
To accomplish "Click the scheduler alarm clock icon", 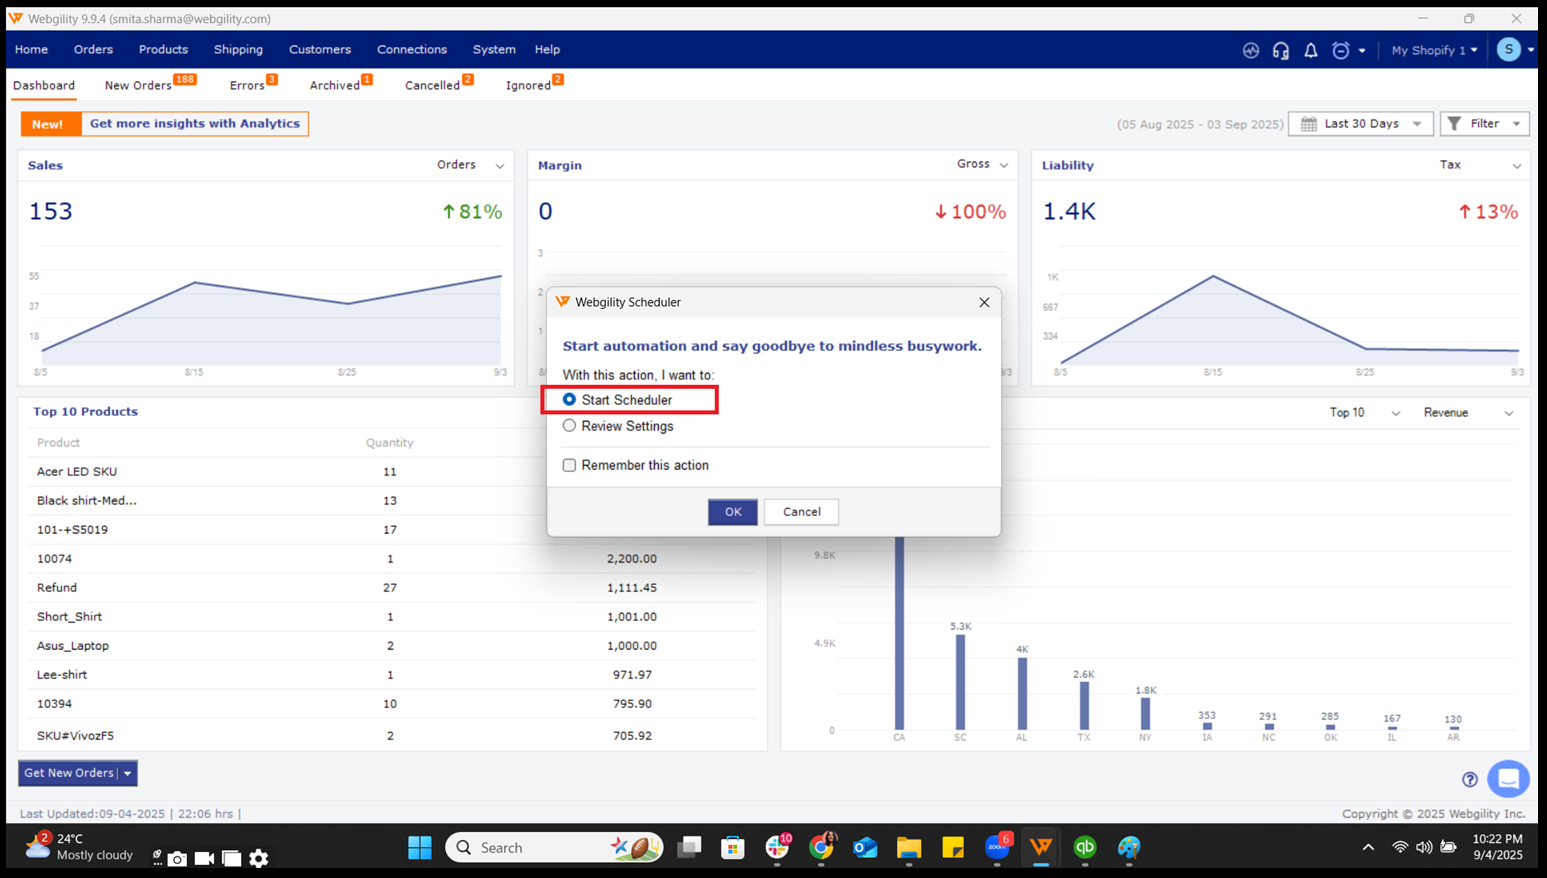I will (x=1341, y=50).
